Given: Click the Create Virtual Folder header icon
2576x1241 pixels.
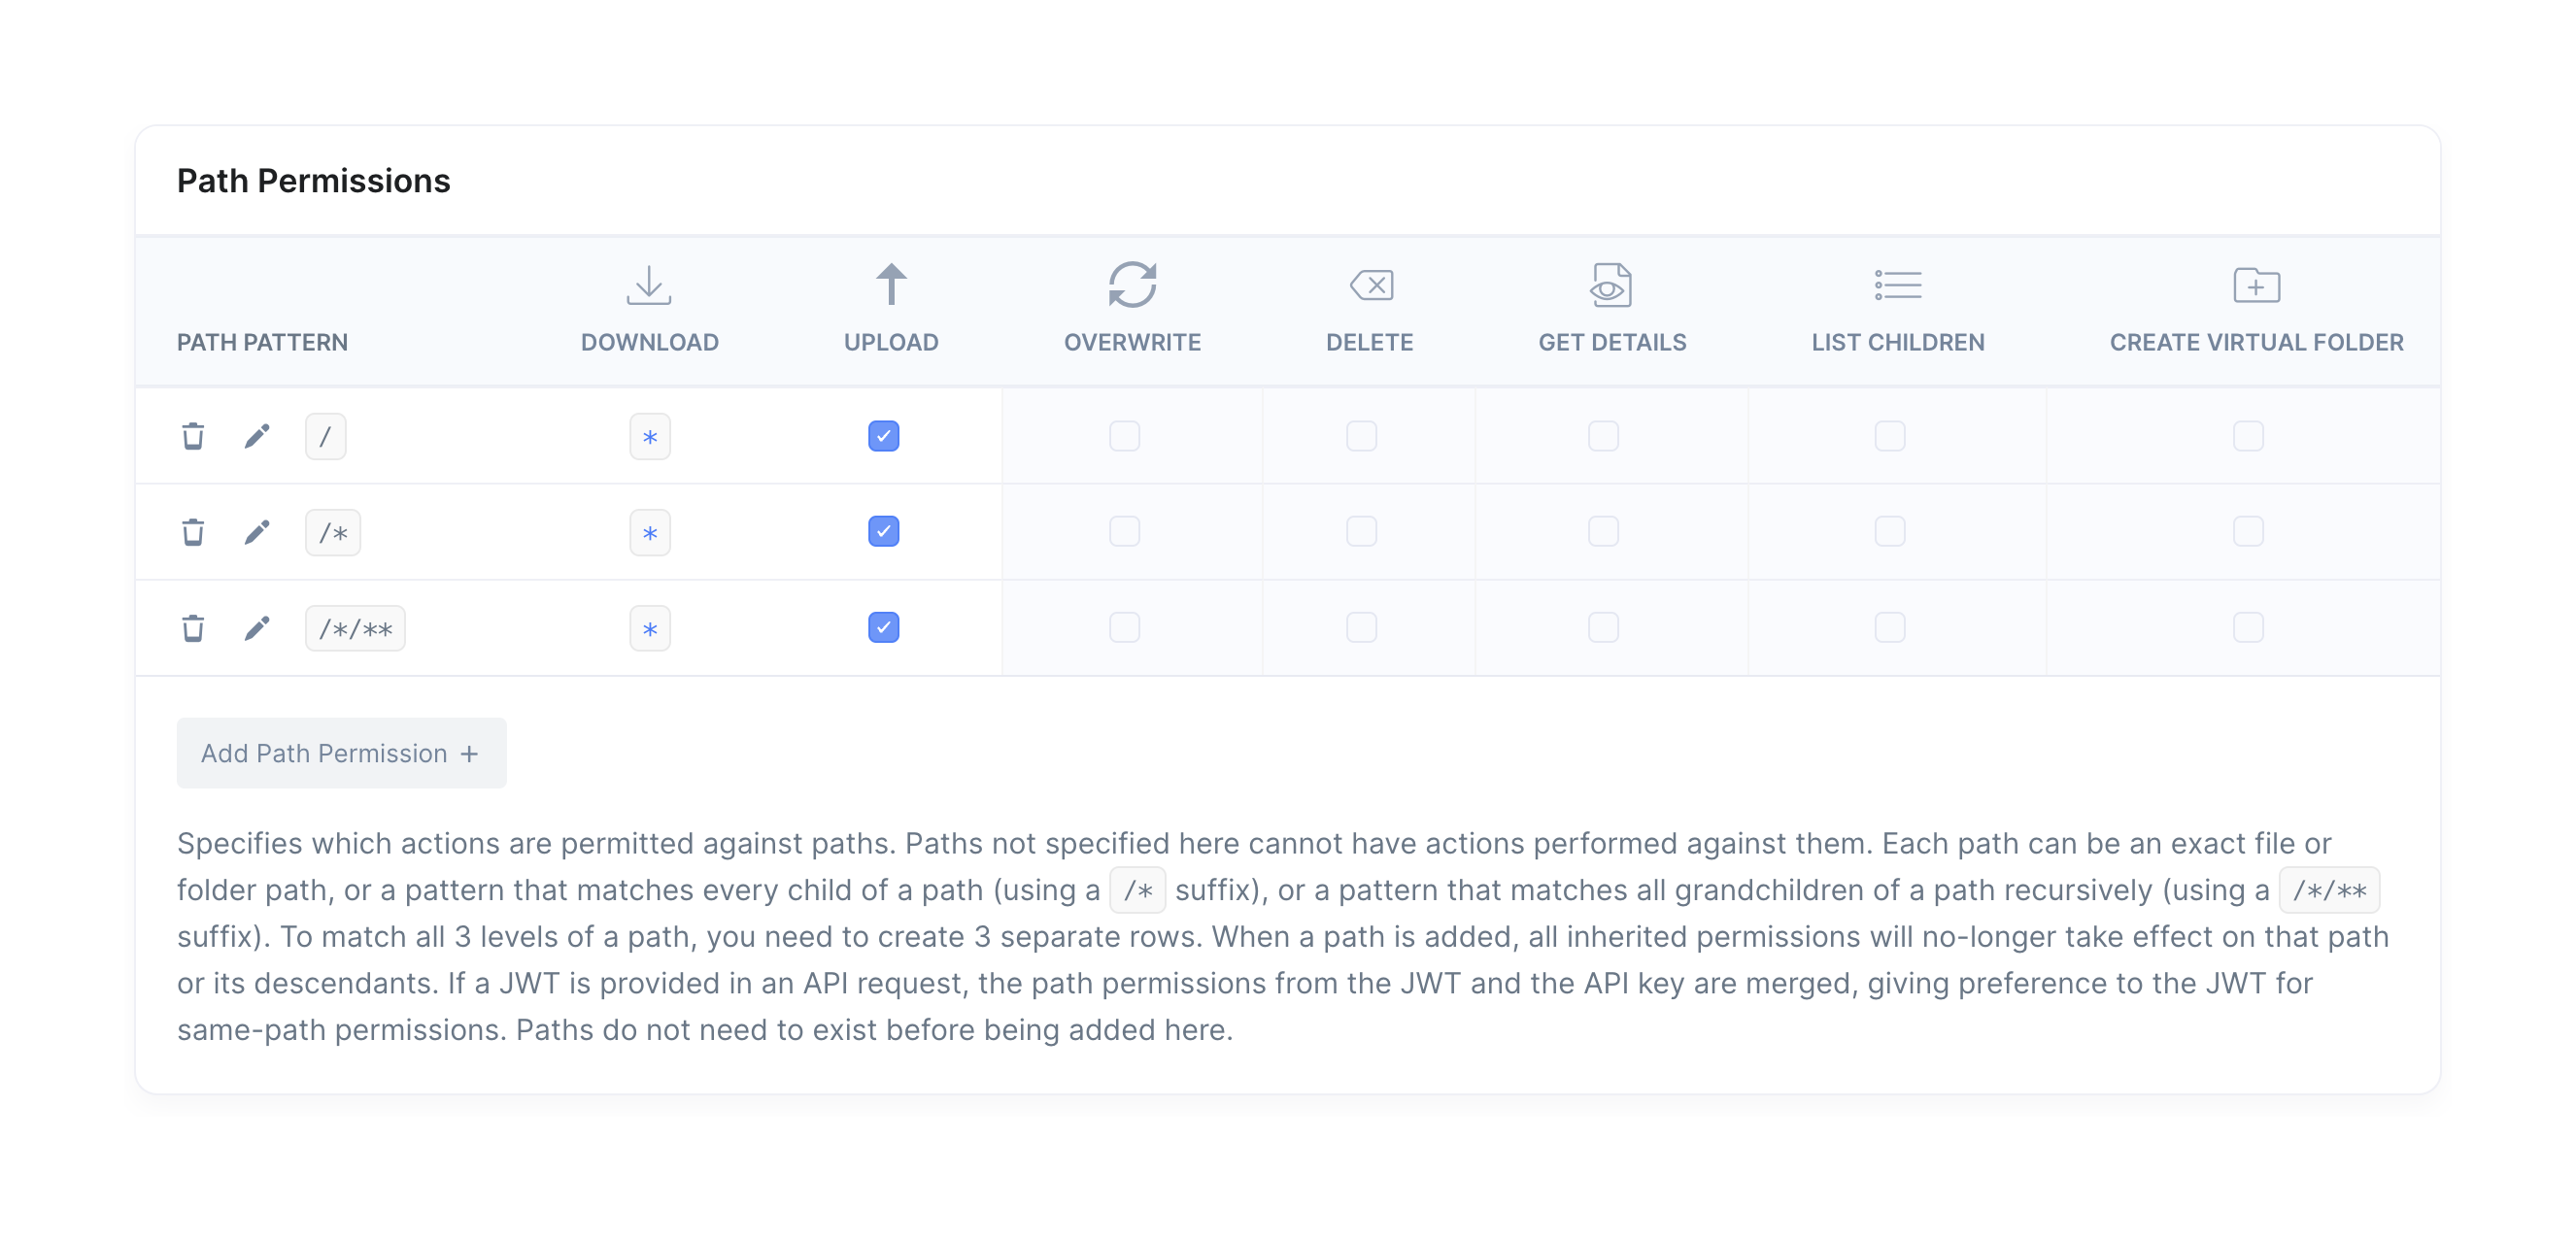Looking at the screenshot, I should click(x=2256, y=286).
